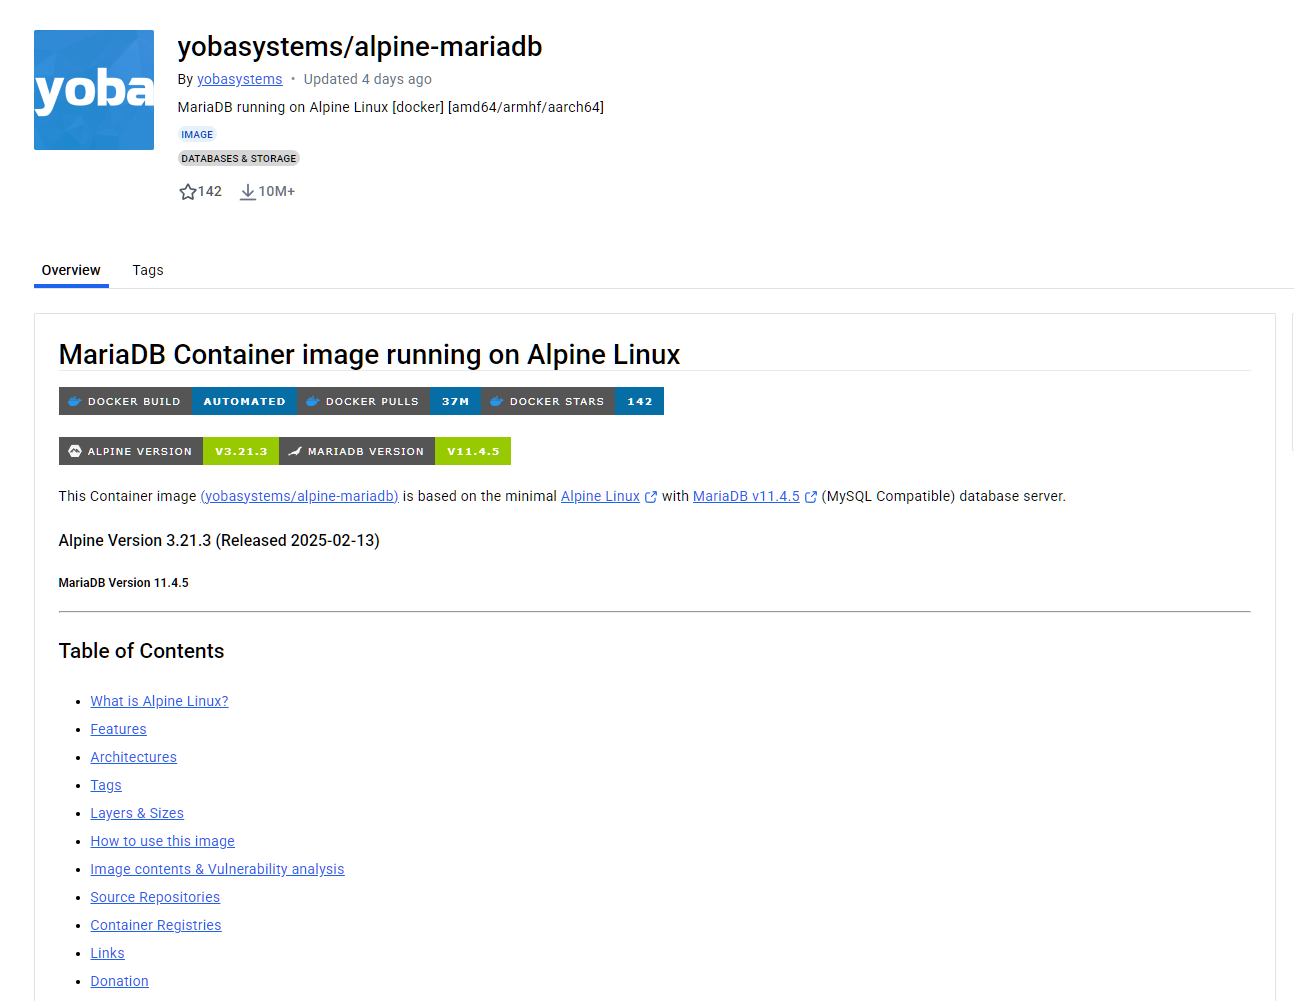This screenshot has height=1001, width=1294.
Task: Click the Docker Build Automated badge
Action: [x=178, y=401]
